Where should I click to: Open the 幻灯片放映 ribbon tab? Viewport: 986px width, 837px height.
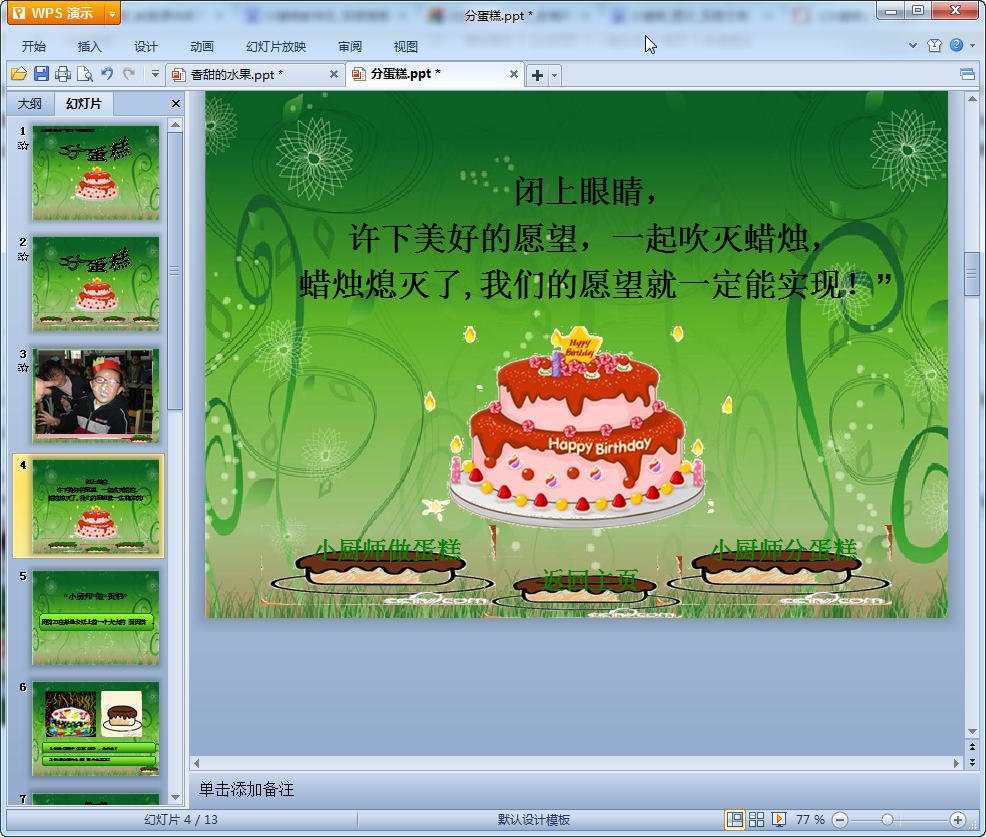(x=276, y=47)
